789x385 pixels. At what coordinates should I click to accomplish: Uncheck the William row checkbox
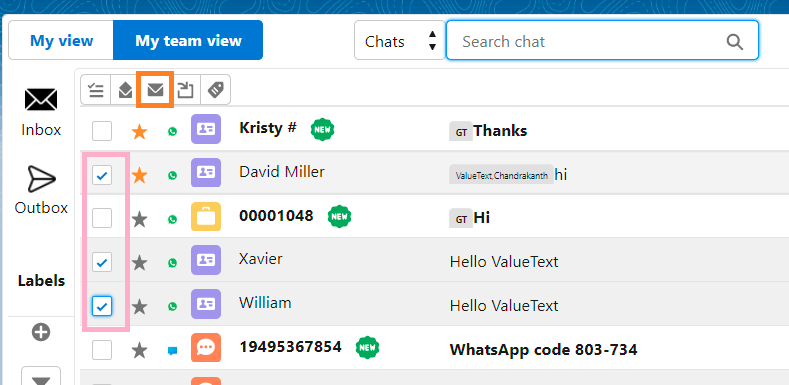tap(102, 306)
